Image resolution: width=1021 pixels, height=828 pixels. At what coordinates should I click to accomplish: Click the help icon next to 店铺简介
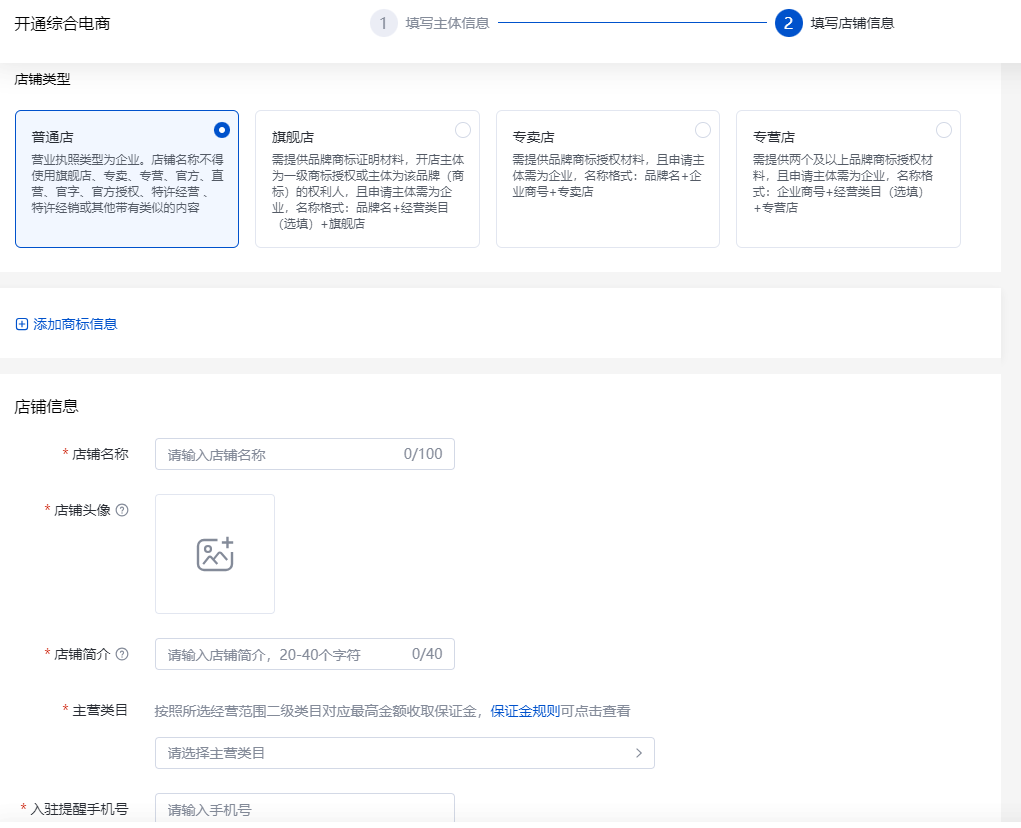click(124, 653)
